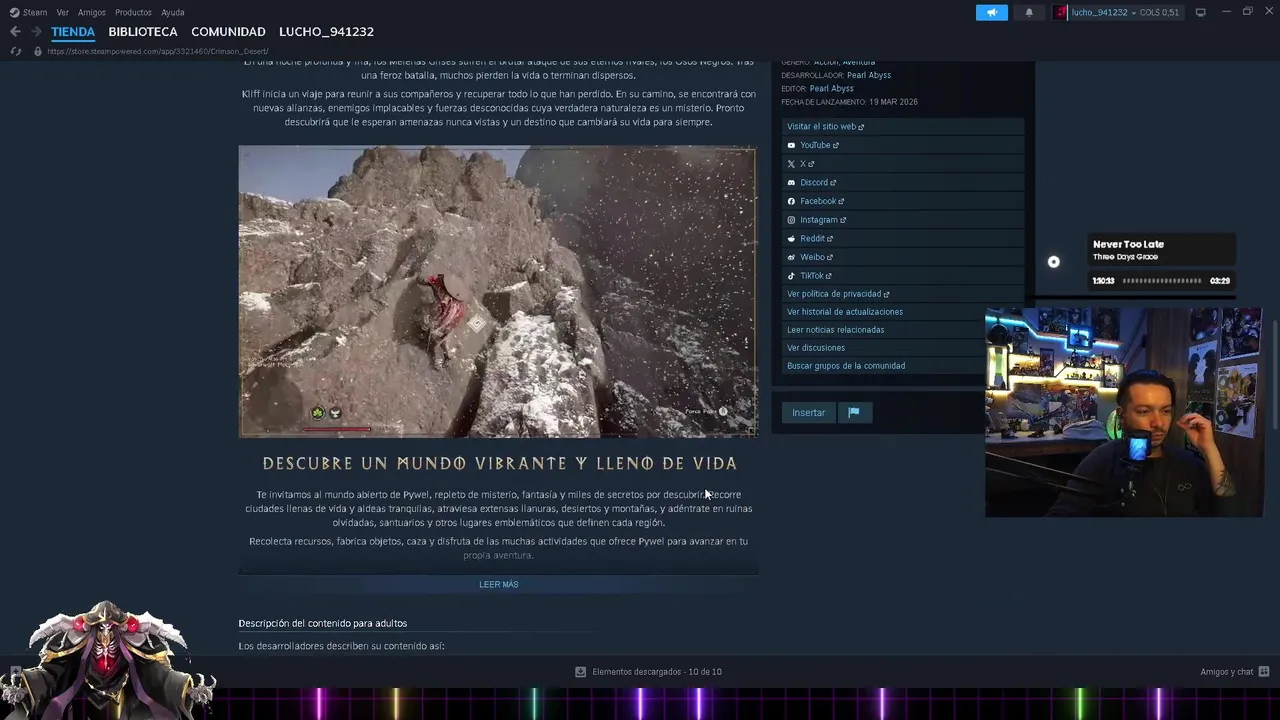This screenshot has height=720, width=1280.
Task: Open the LUCHO_941232 profile tab
Action: click(x=326, y=32)
